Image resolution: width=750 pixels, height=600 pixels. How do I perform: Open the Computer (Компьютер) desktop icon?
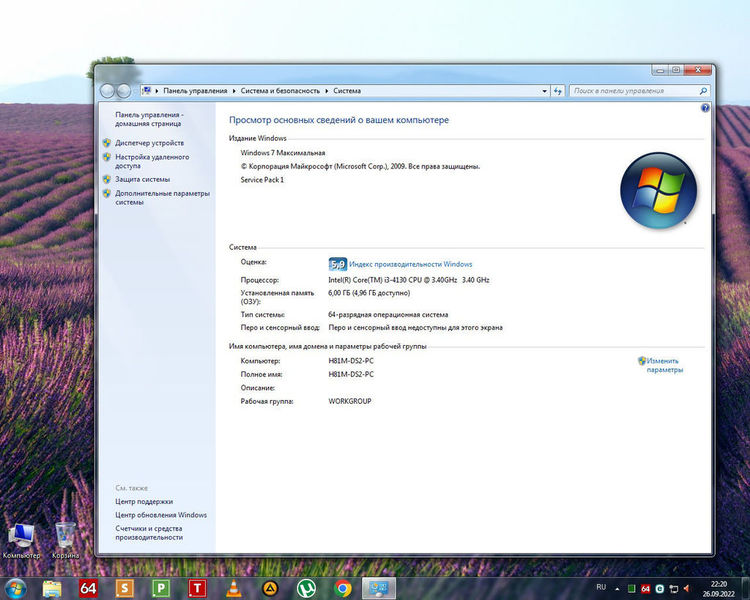pyautogui.click(x=21, y=537)
